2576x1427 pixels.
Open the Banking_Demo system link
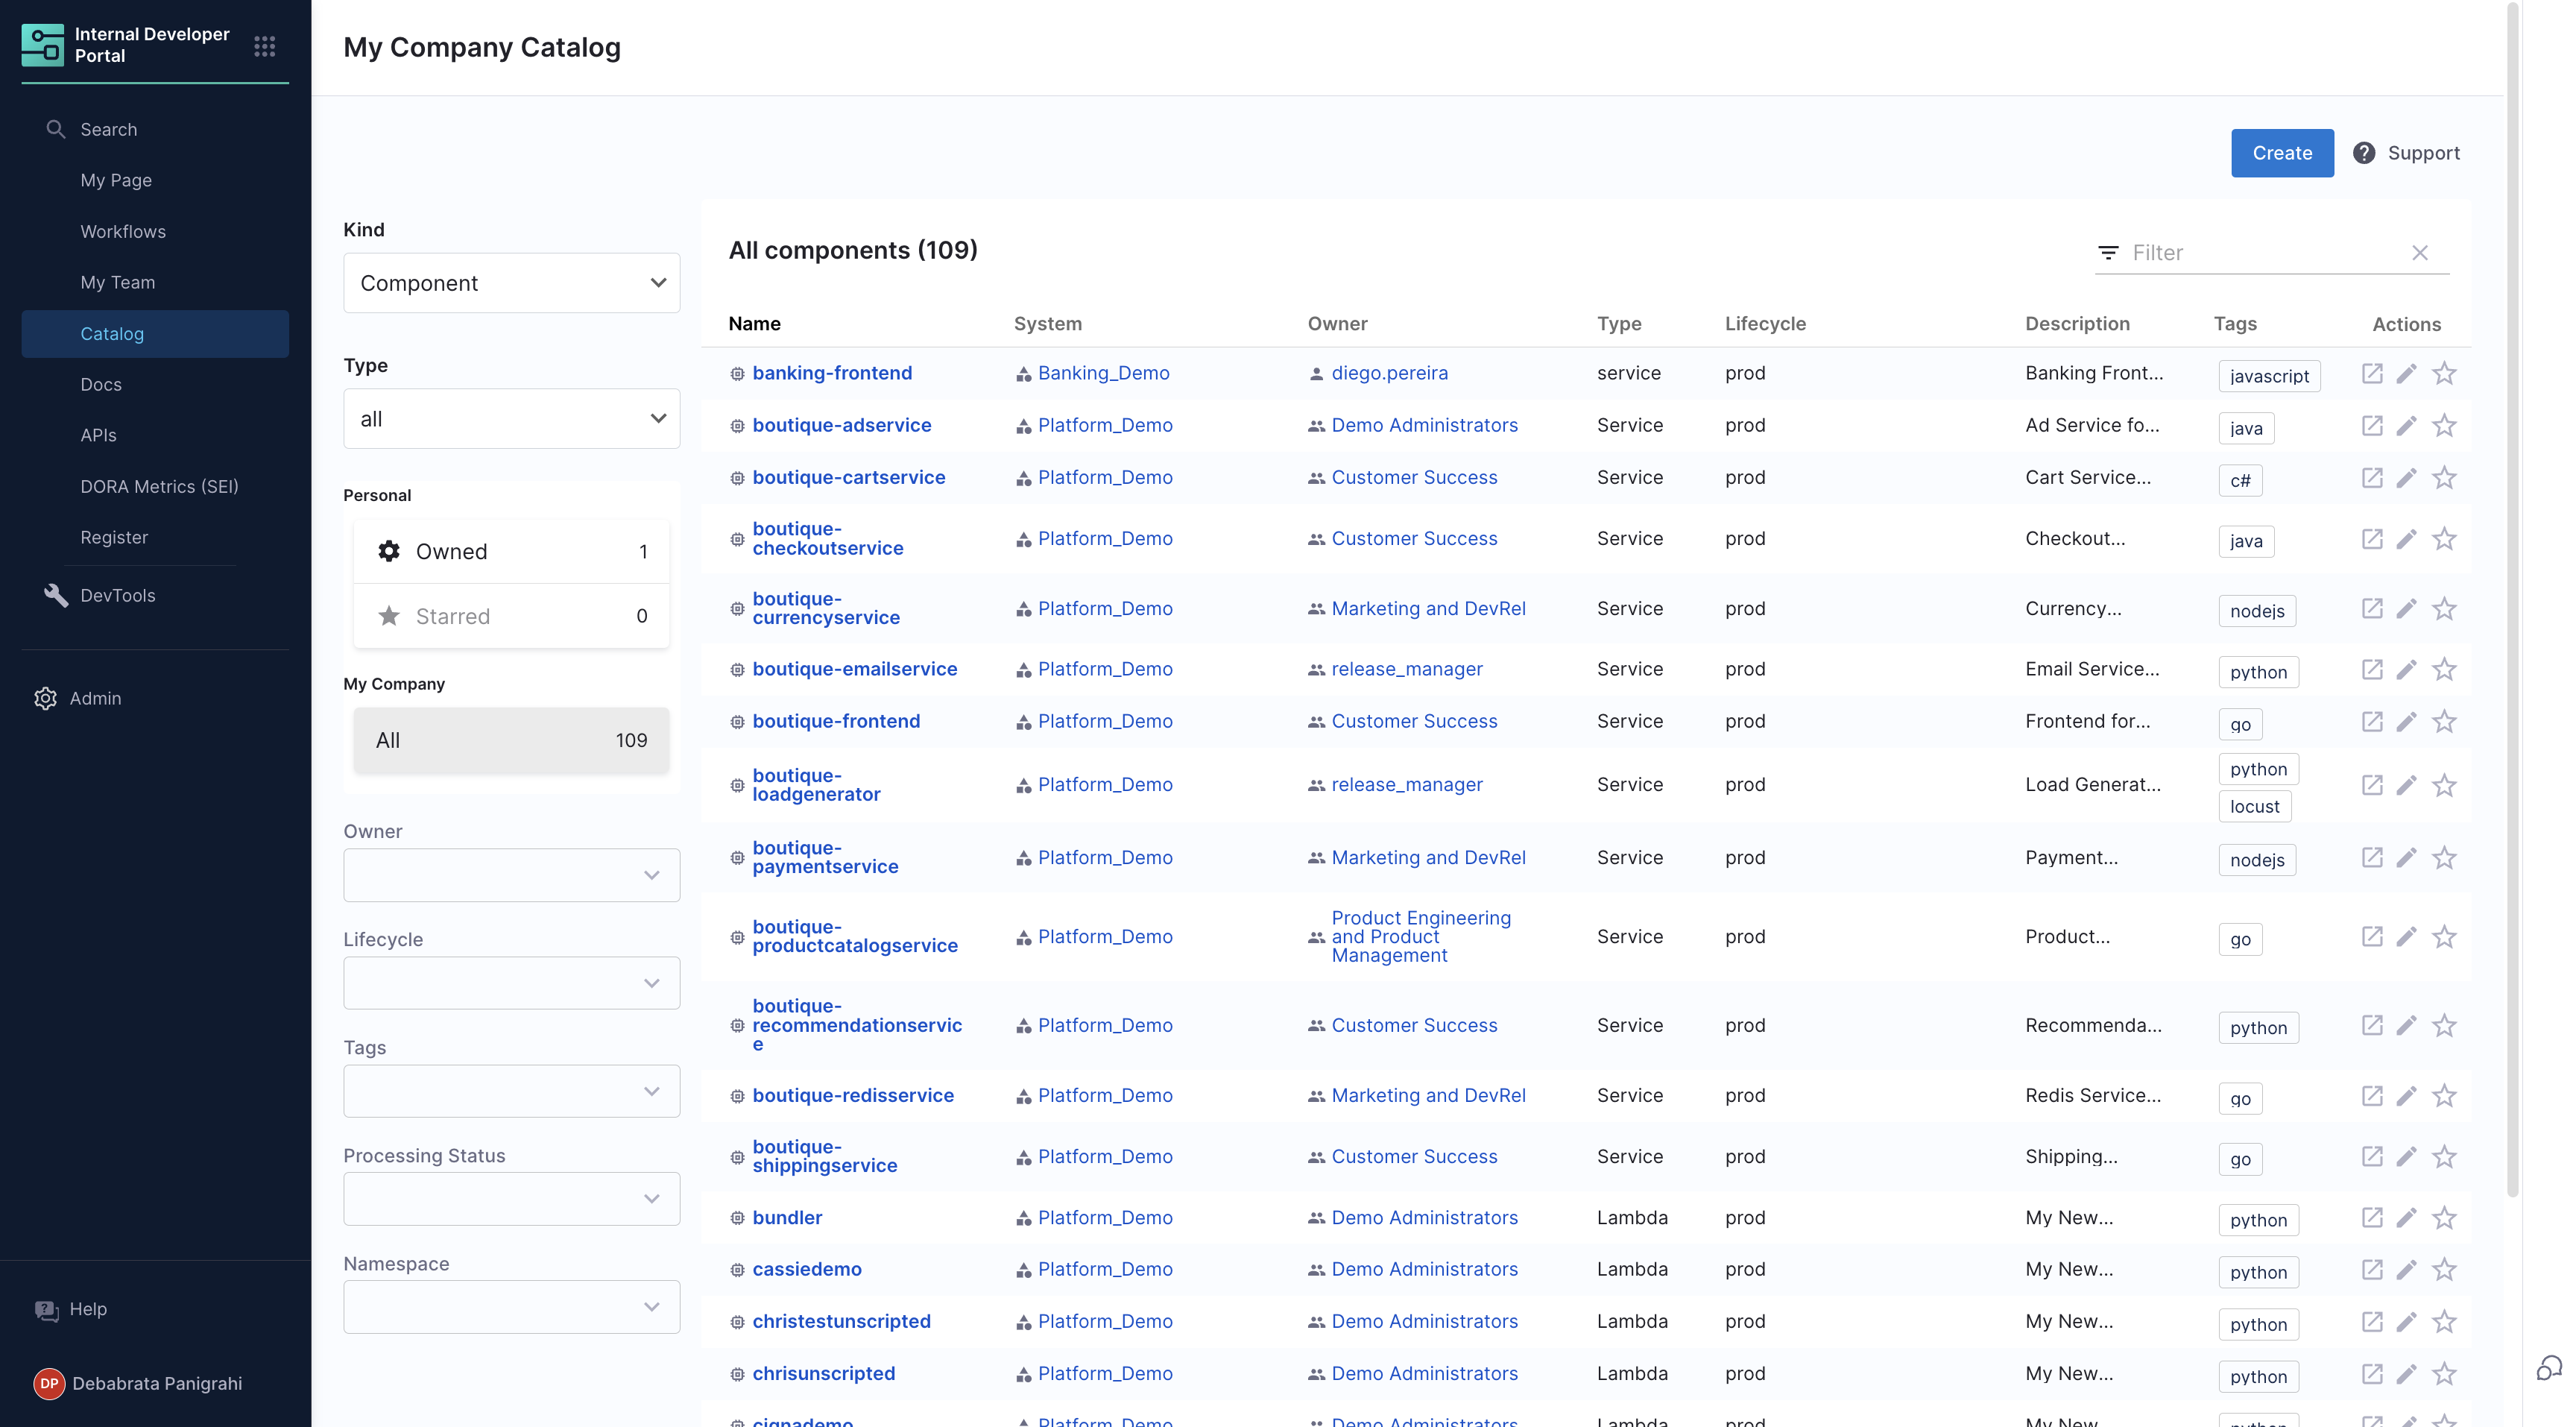click(x=1103, y=373)
